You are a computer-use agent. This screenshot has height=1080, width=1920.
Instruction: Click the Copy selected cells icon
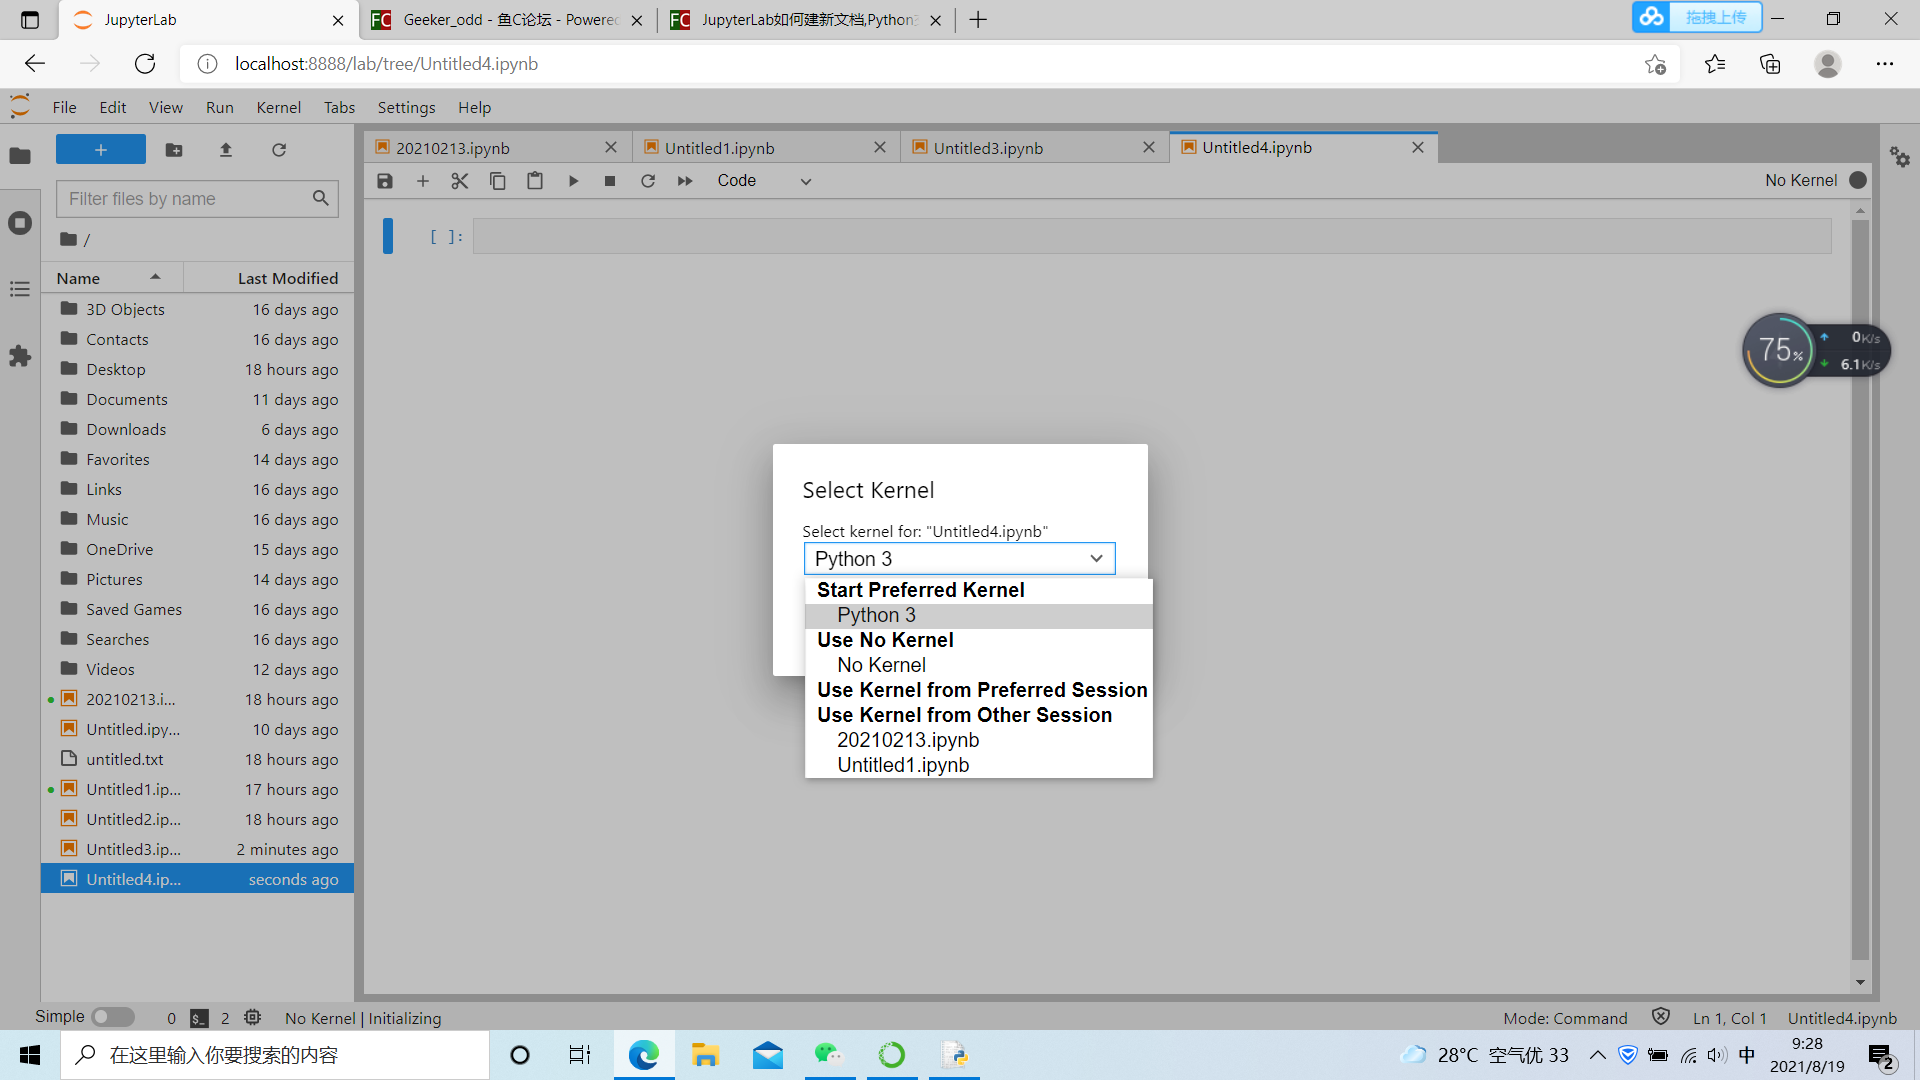pos(497,181)
